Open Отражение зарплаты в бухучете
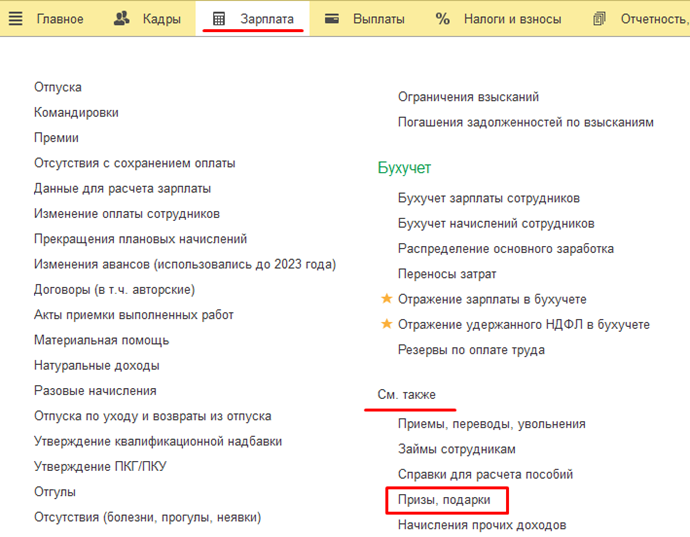Viewport: 690px width, 537px height. click(492, 299)
